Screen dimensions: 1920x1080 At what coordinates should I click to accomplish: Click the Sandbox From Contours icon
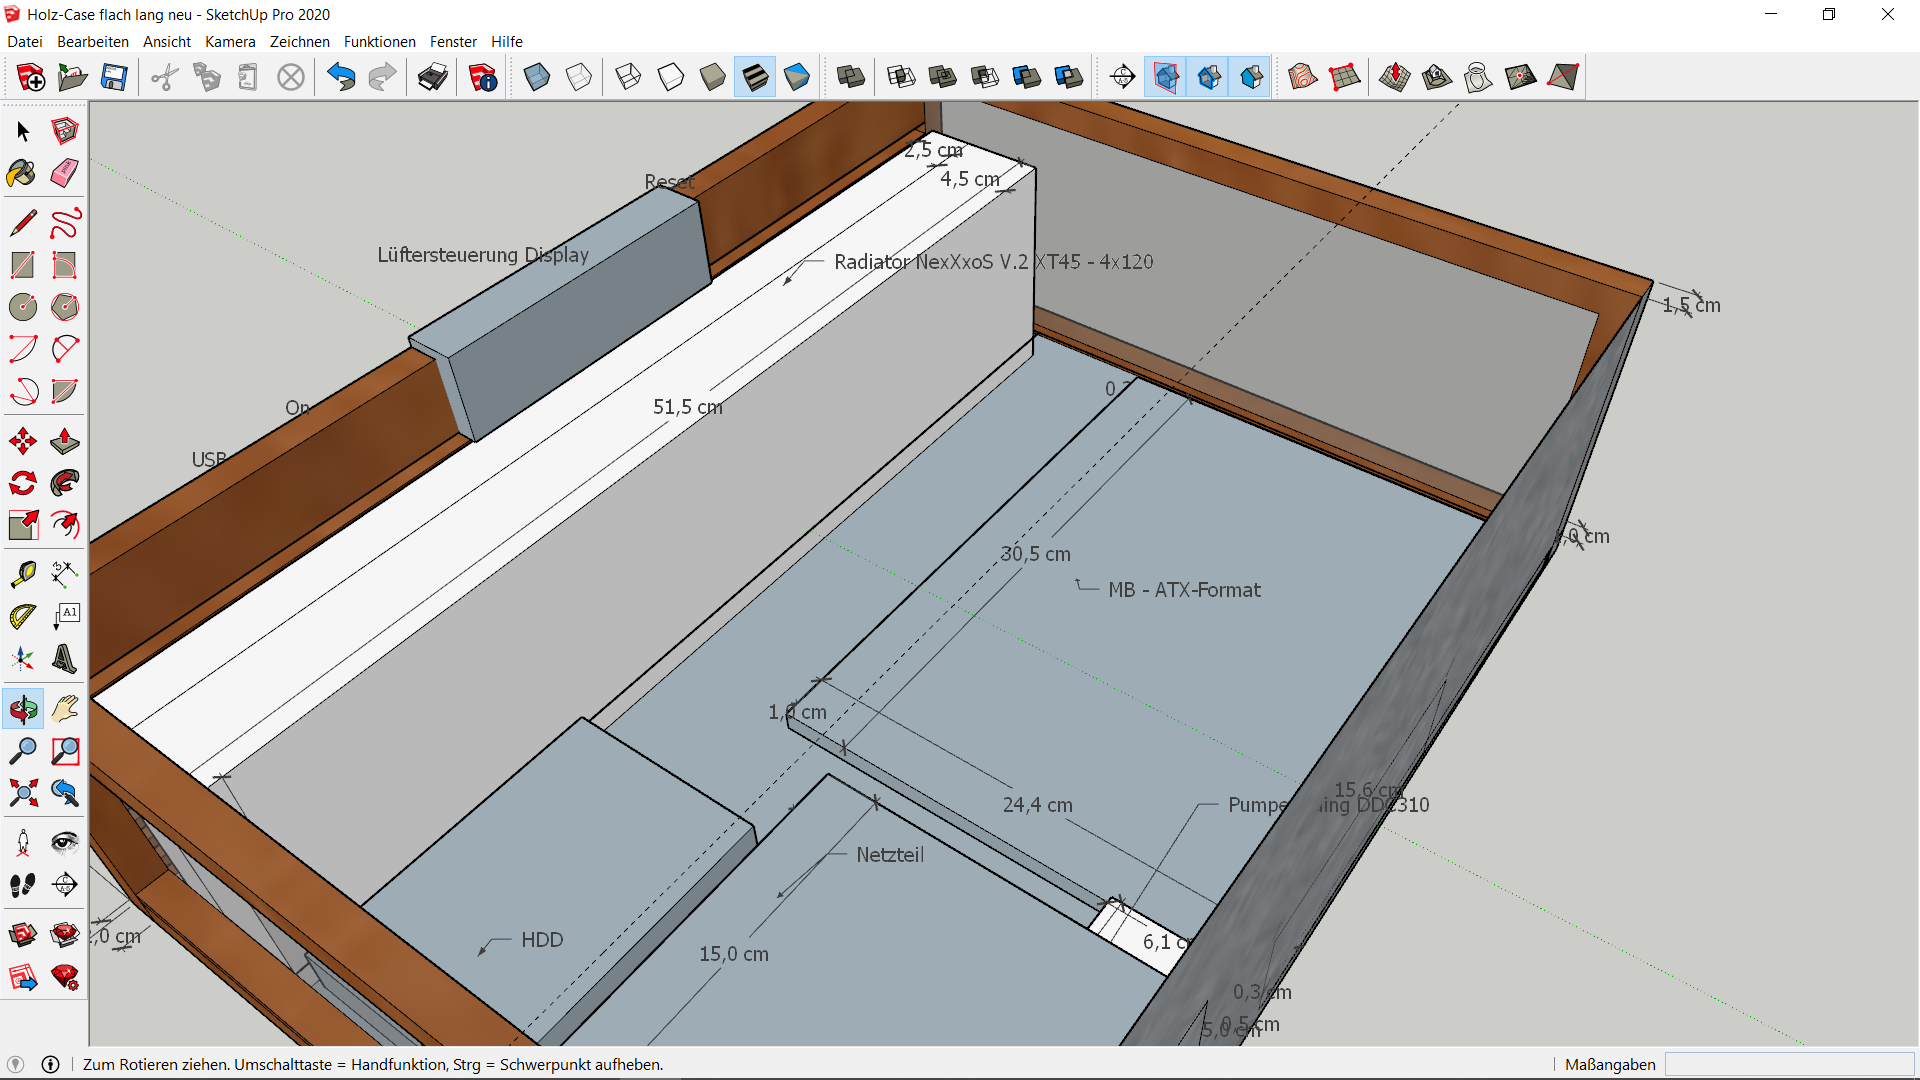point(1302,77)
